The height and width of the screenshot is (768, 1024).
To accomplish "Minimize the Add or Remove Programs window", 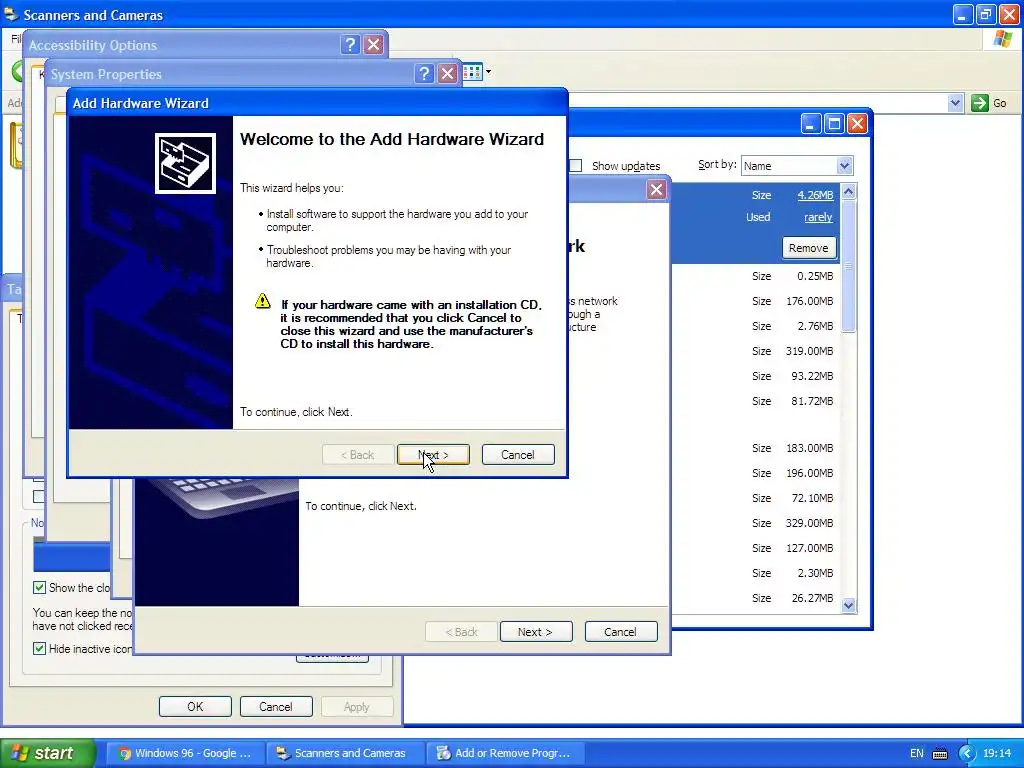I will click(x=810, y=123).
